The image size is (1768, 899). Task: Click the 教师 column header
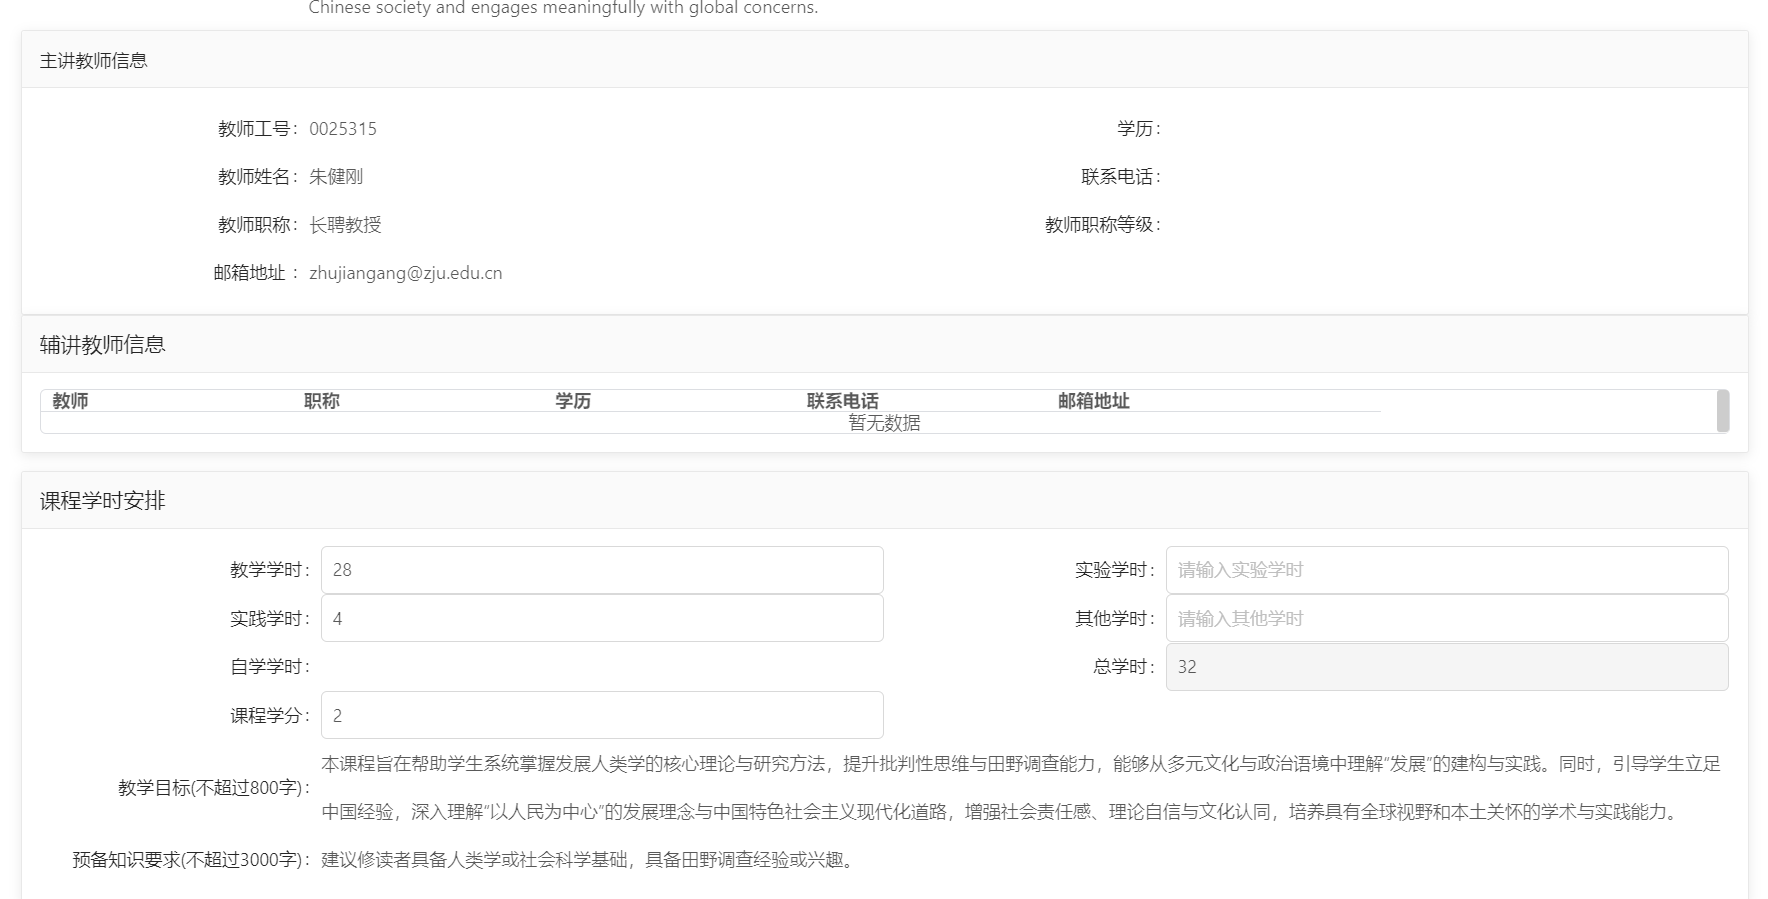click(x=71, y=401)
